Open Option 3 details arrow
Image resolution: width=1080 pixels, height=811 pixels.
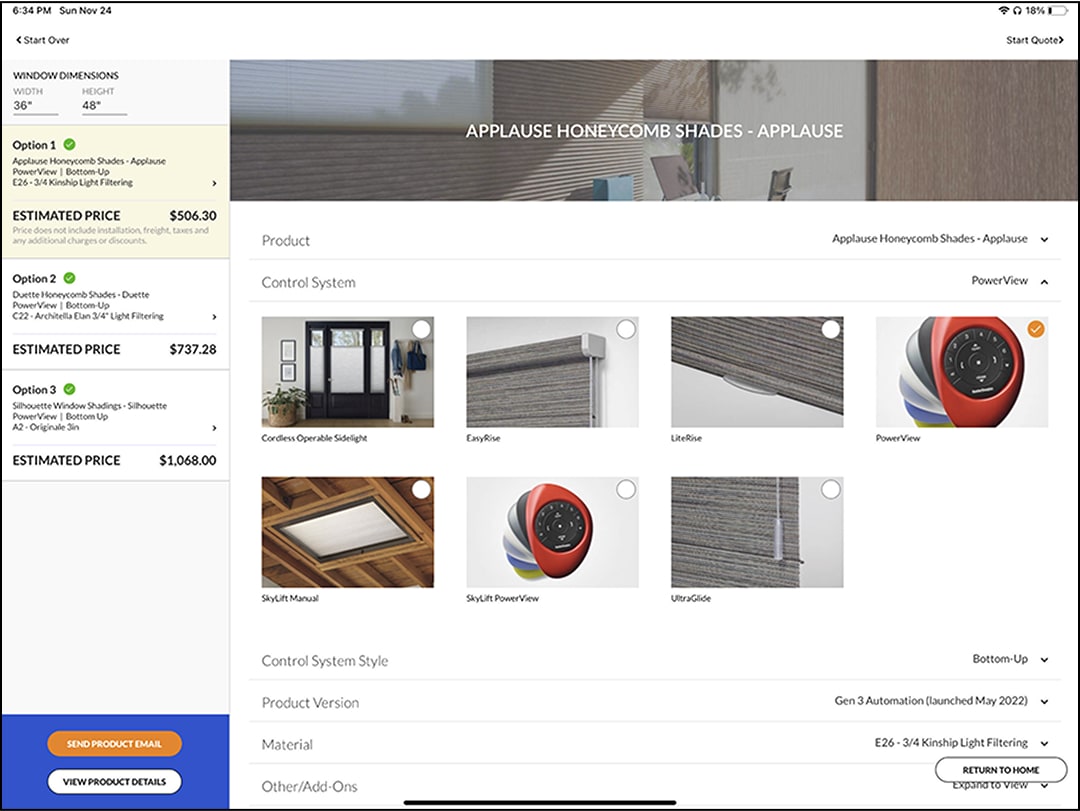[214, 428]
